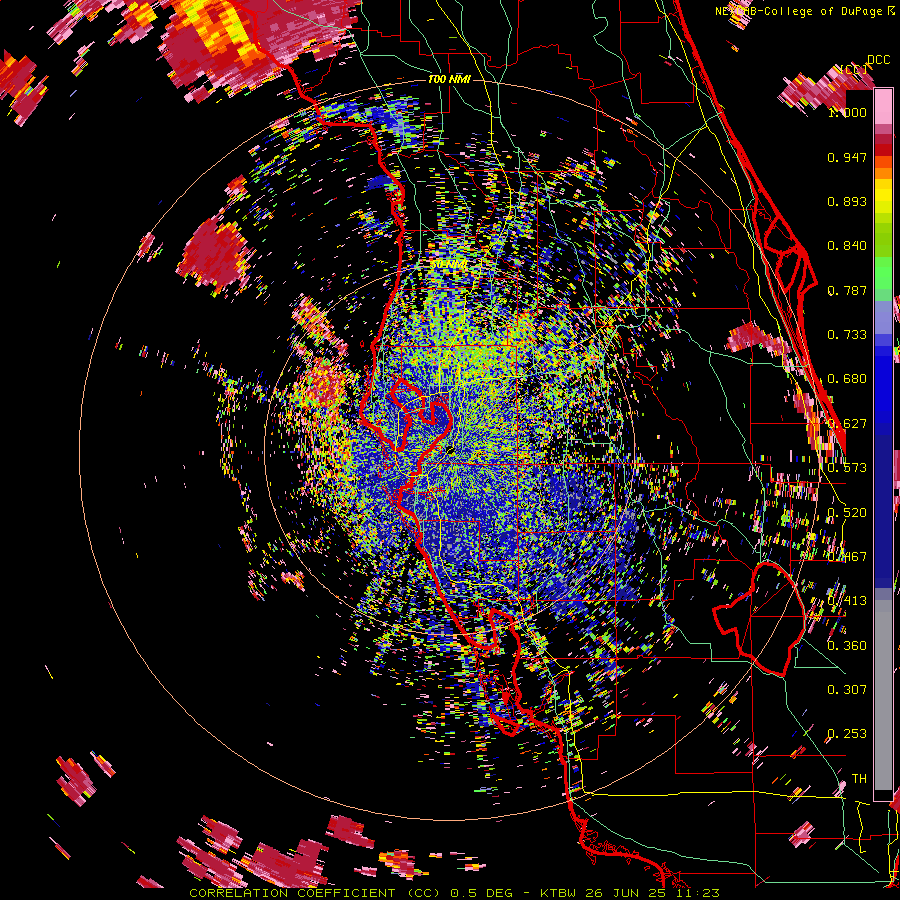
Task: Pick the lavender segment of the color bar
Action: click(883, 317)
